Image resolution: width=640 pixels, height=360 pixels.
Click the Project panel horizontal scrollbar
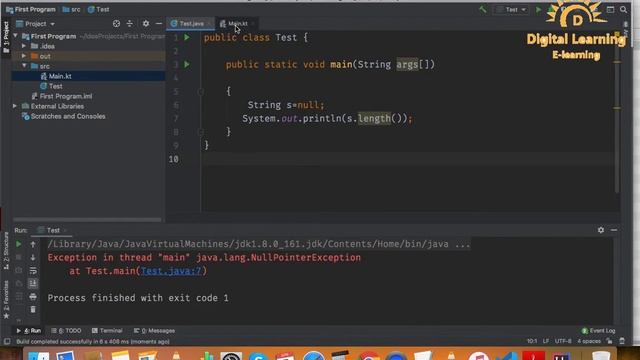tap(87, 220)
